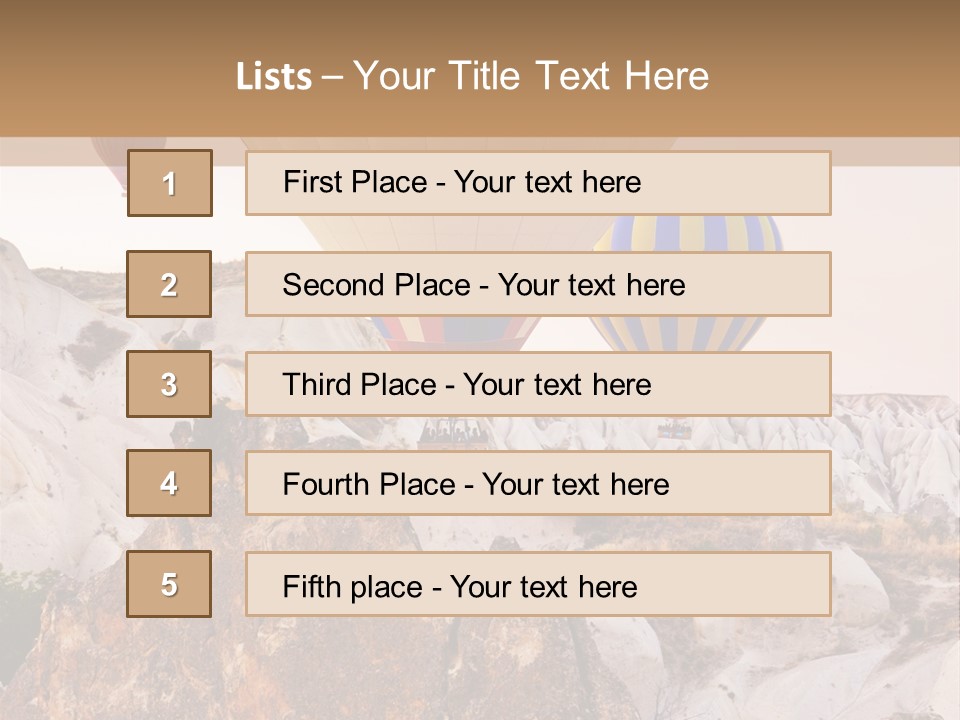
Task: Select the number 1 box
Action: point(170,183)
